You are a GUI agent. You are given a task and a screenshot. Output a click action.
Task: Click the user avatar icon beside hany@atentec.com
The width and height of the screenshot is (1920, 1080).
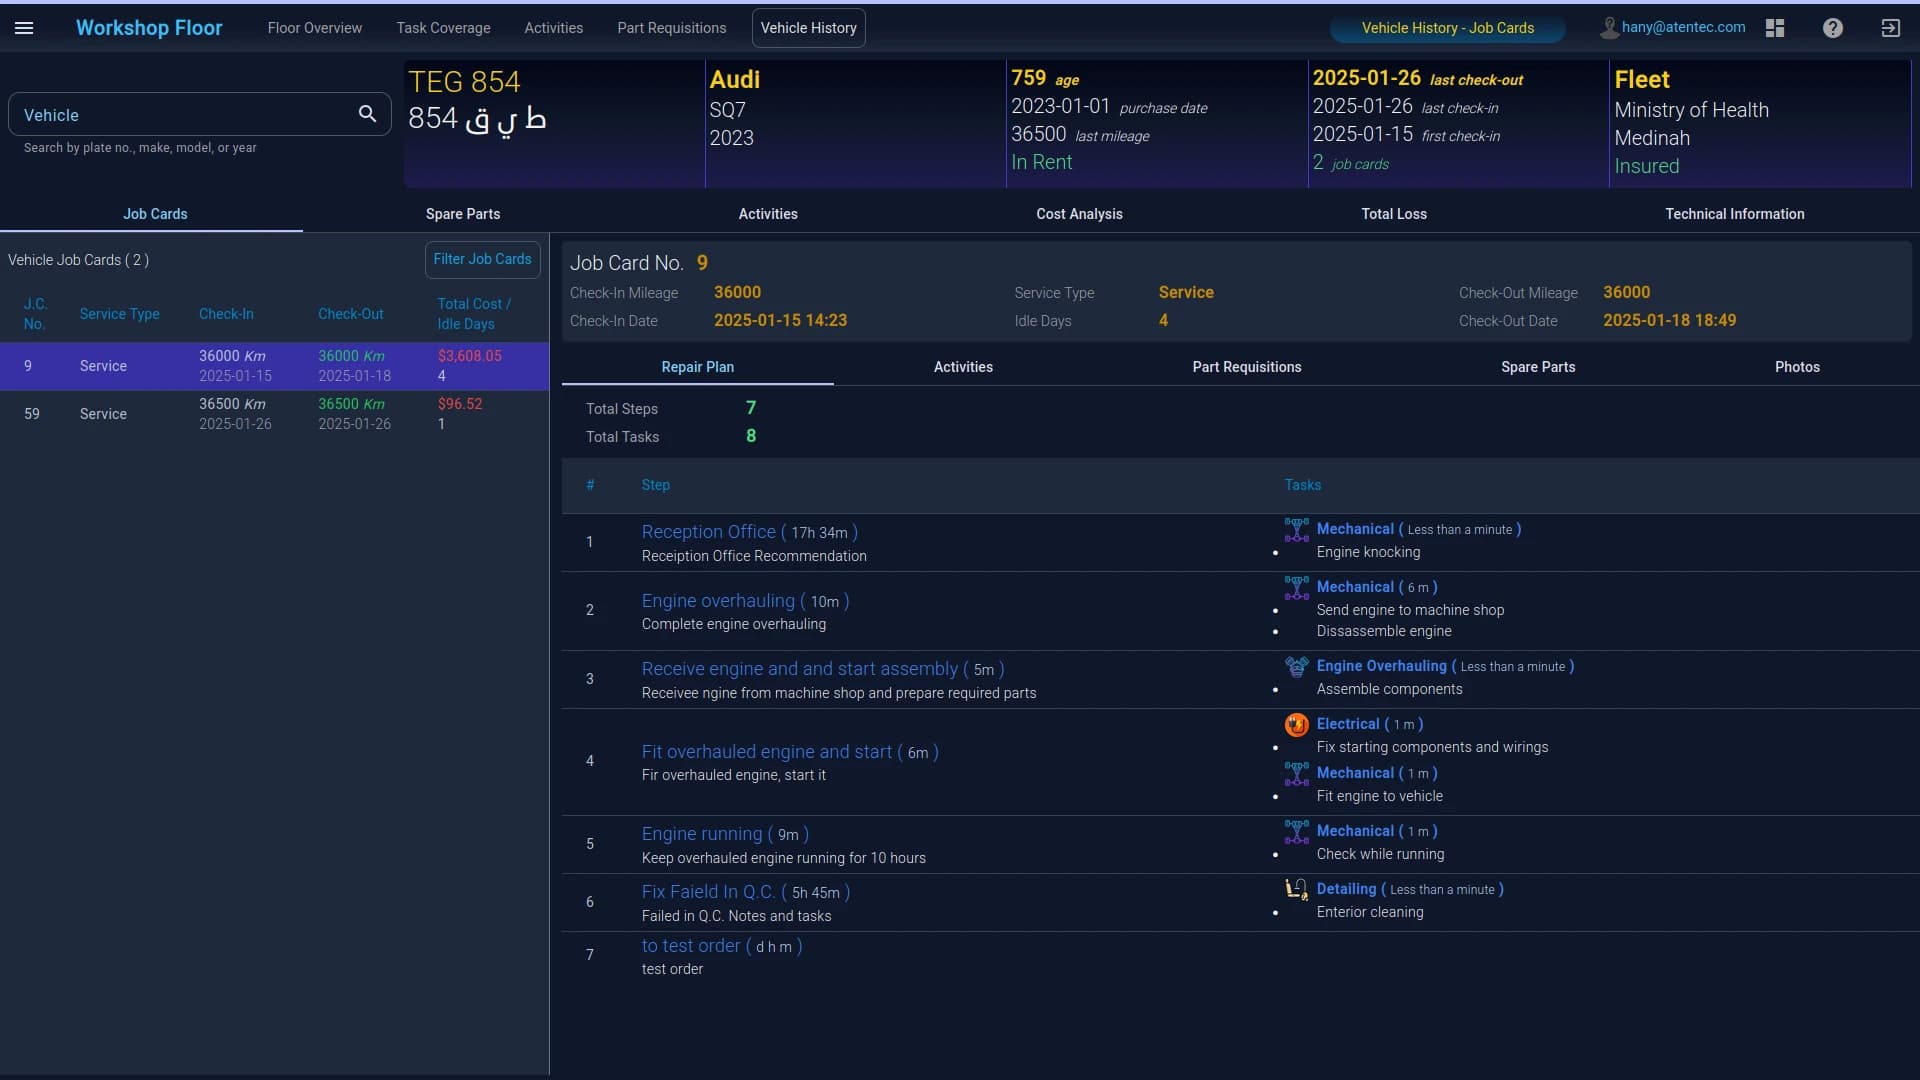coord(1609,28)
